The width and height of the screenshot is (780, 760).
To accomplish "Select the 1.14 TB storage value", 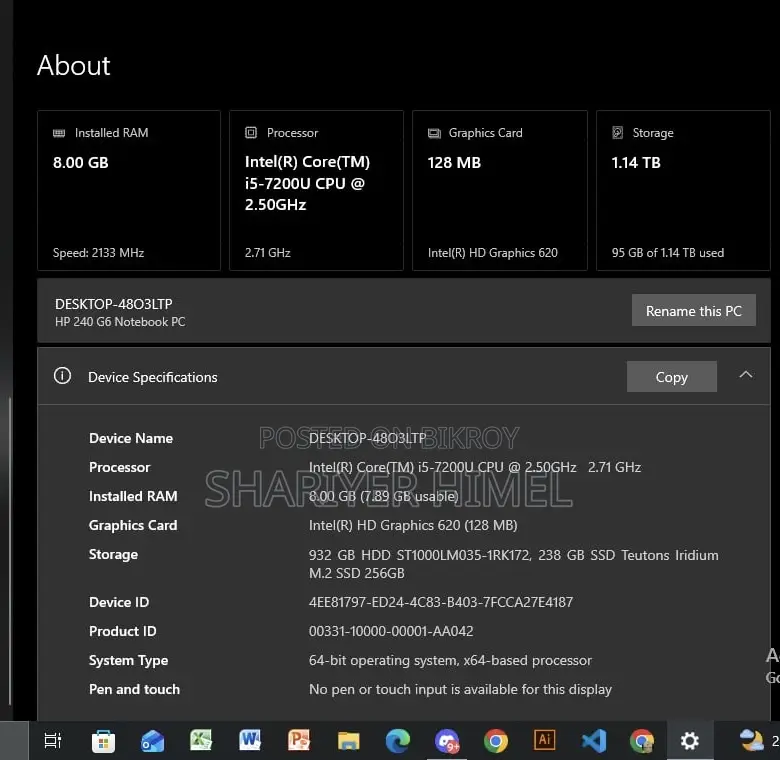I will [636, 163].
